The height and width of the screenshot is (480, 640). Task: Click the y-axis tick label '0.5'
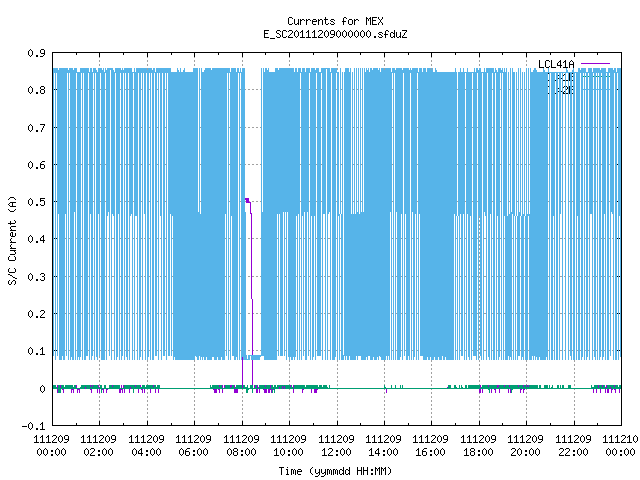(37, 202)
